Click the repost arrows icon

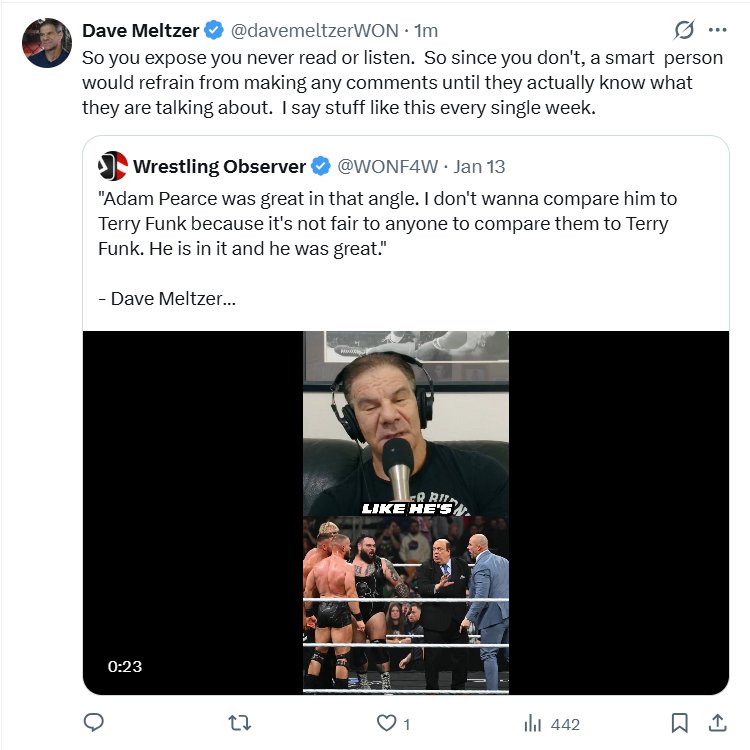(240, 723)
